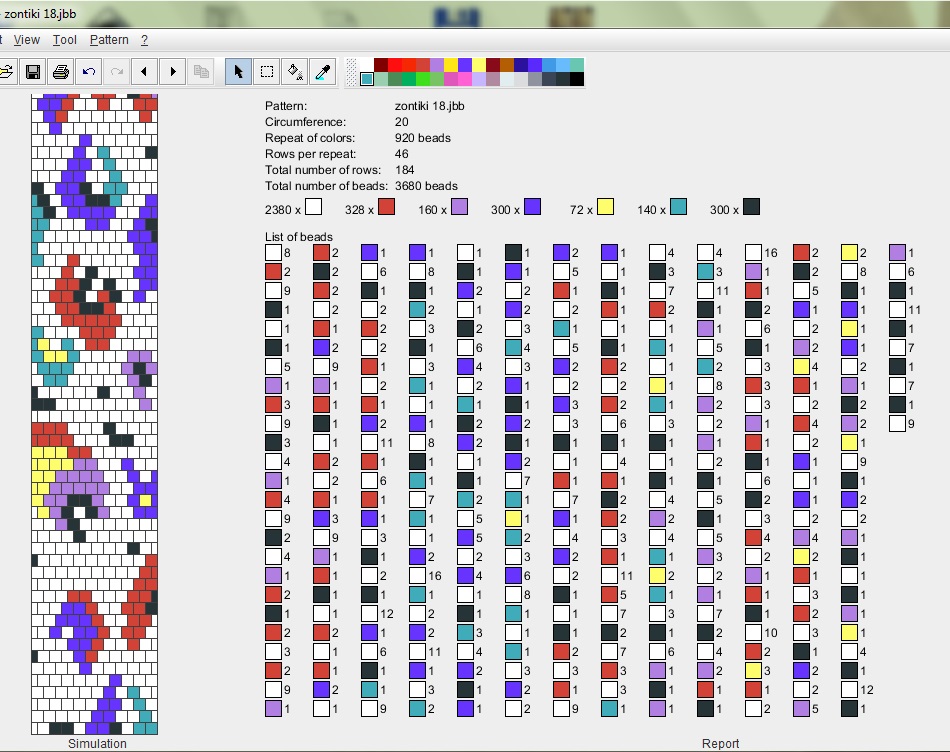This screenshot has width=950, height=752.
Task: Click the Open file folder icon
Action: click(x=6, y=71)
